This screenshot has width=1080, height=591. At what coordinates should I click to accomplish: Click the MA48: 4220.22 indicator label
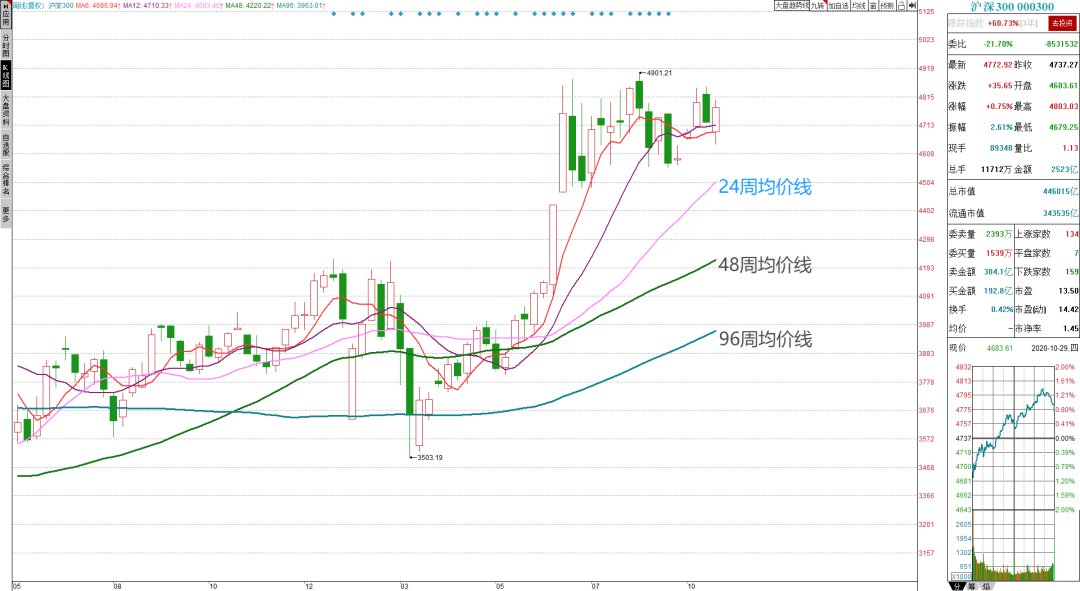249,6
